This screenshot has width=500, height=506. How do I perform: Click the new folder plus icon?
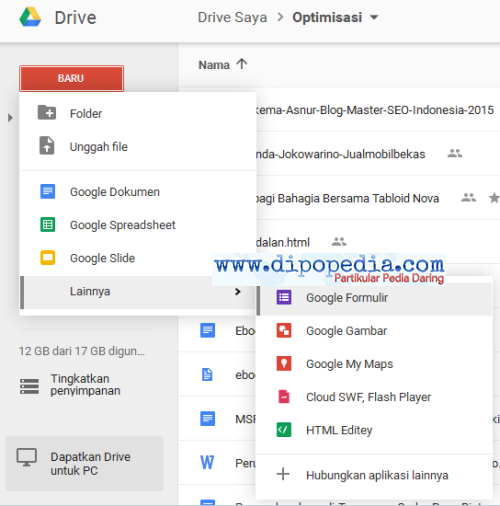47,112
